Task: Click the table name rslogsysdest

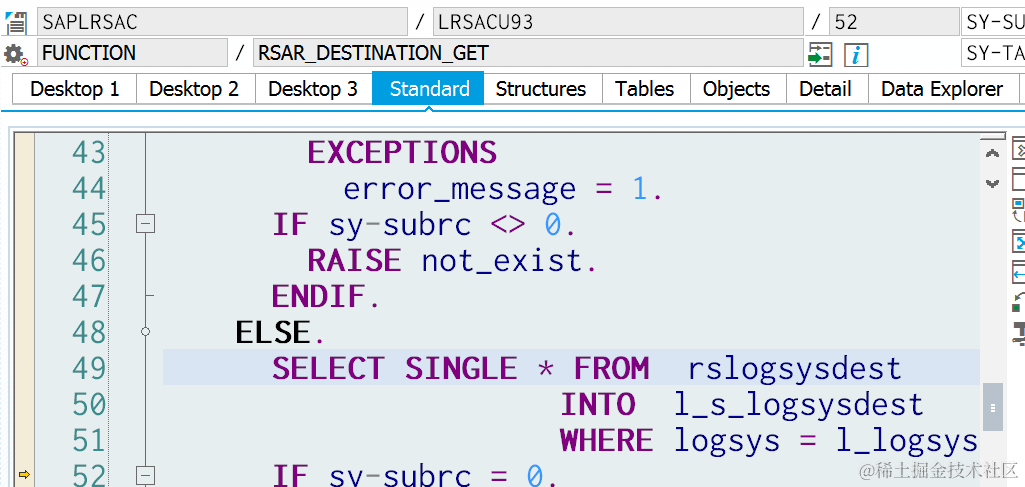Action: click(x=795, y=369)
